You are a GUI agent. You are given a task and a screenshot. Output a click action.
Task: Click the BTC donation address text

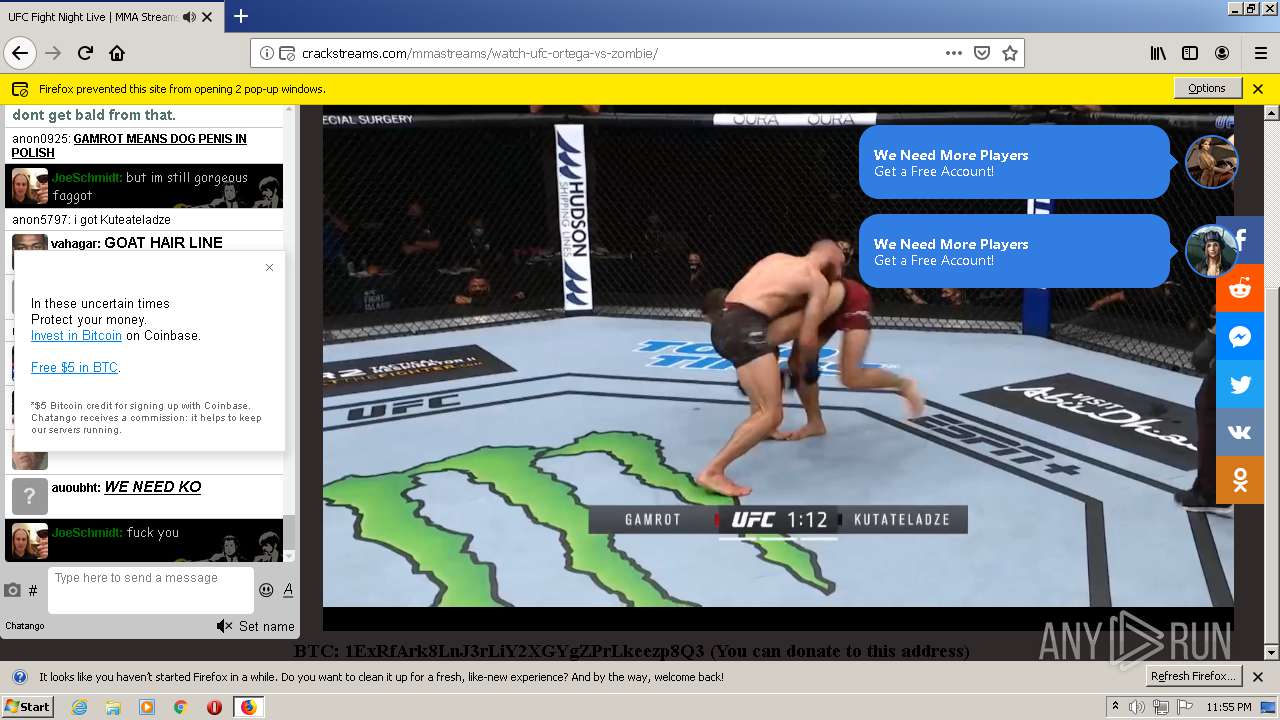coord(631,651)
